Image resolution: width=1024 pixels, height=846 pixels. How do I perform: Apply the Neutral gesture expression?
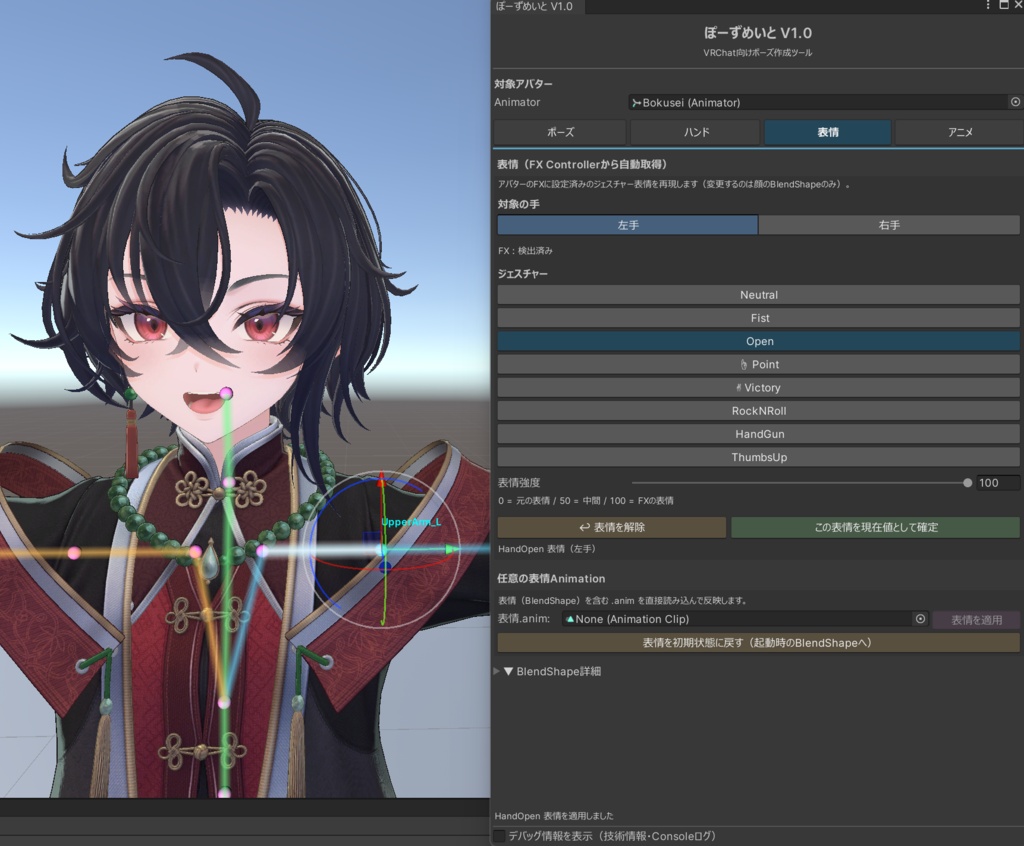(x=758, y=295)
